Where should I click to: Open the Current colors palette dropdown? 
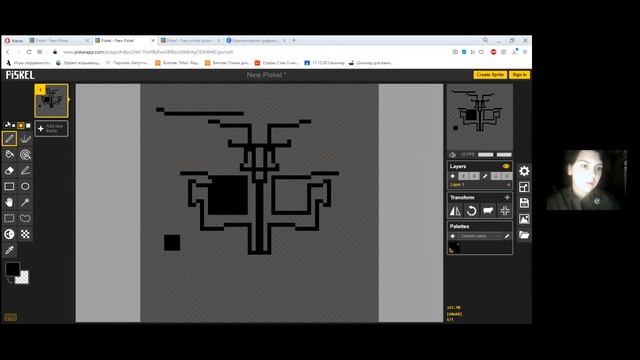[480, 236]
